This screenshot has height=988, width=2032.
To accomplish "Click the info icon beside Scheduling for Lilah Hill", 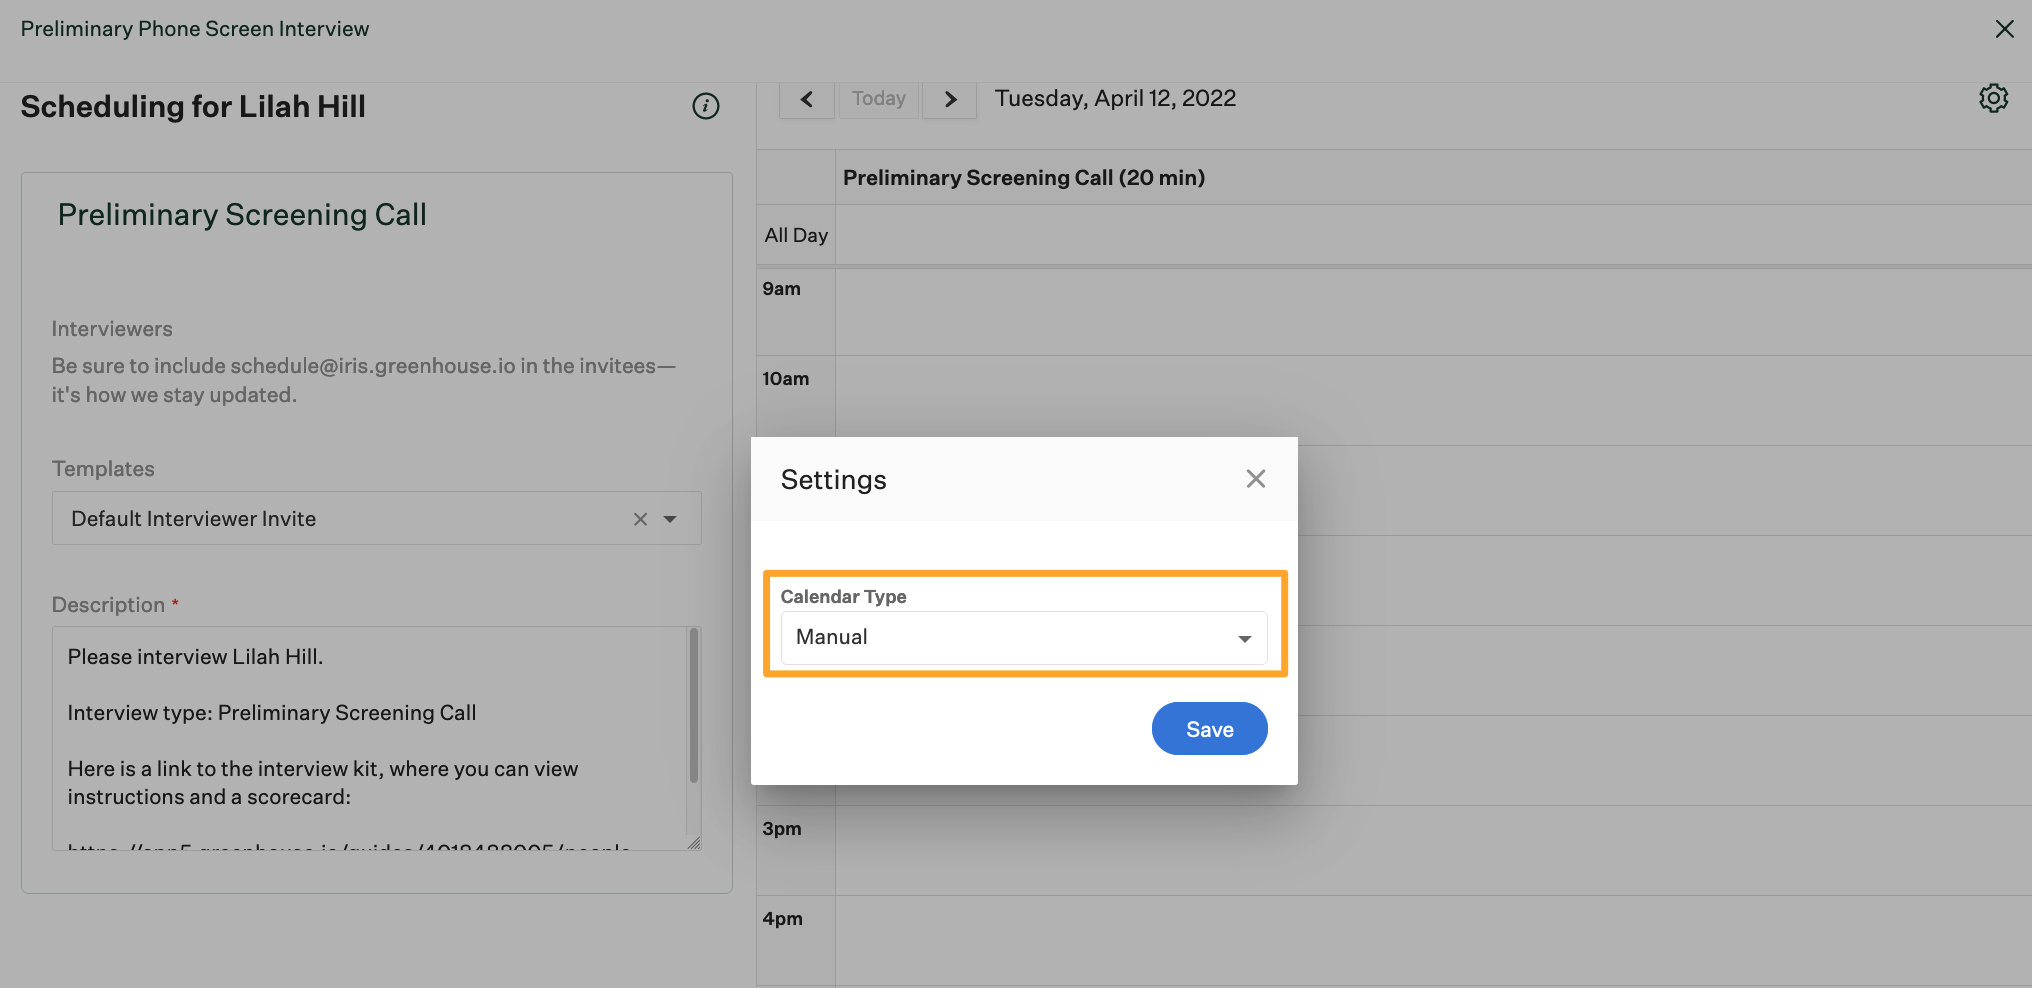I will 706,106.
